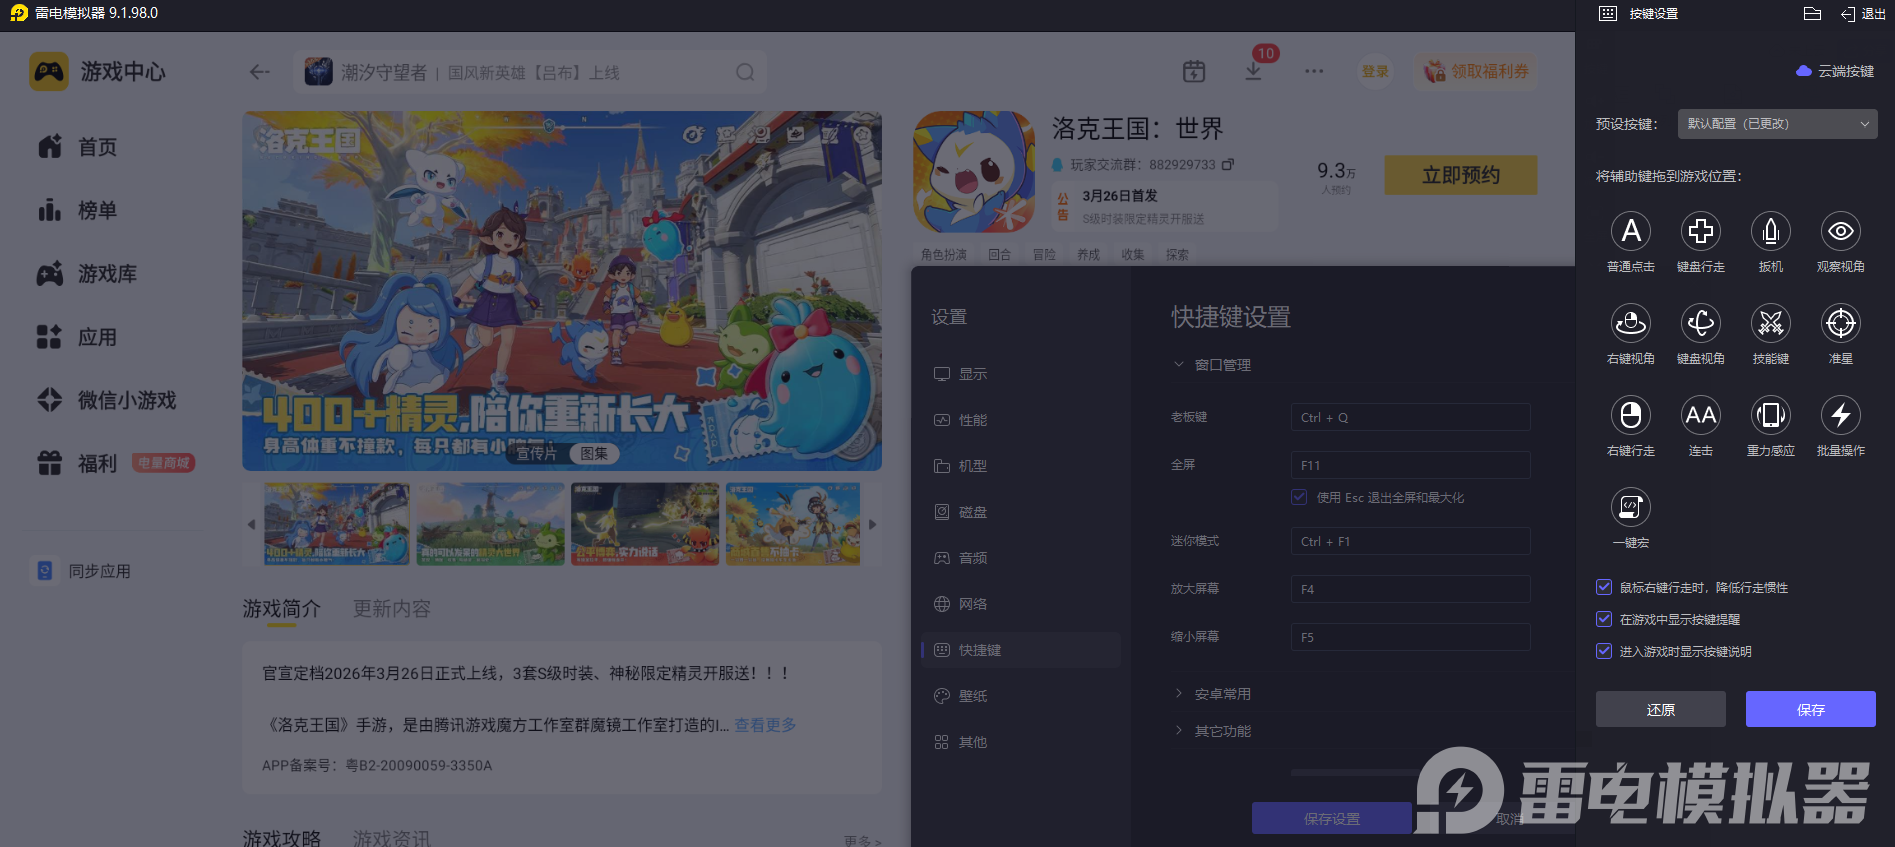Select the 扳机 trigger key icon
Image resolution: width=1895 pixels, height=847 pixels.
click(1770, 232)
